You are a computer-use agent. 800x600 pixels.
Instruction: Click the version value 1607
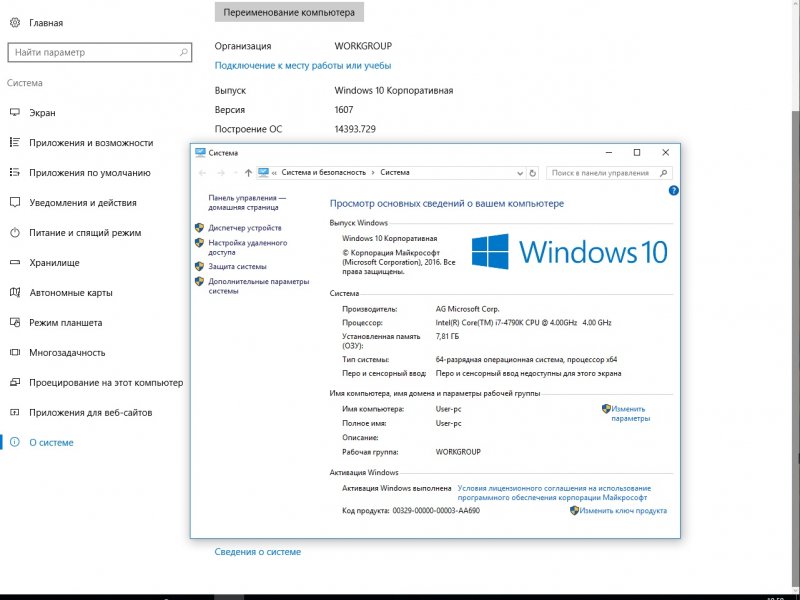click(344, 110)
